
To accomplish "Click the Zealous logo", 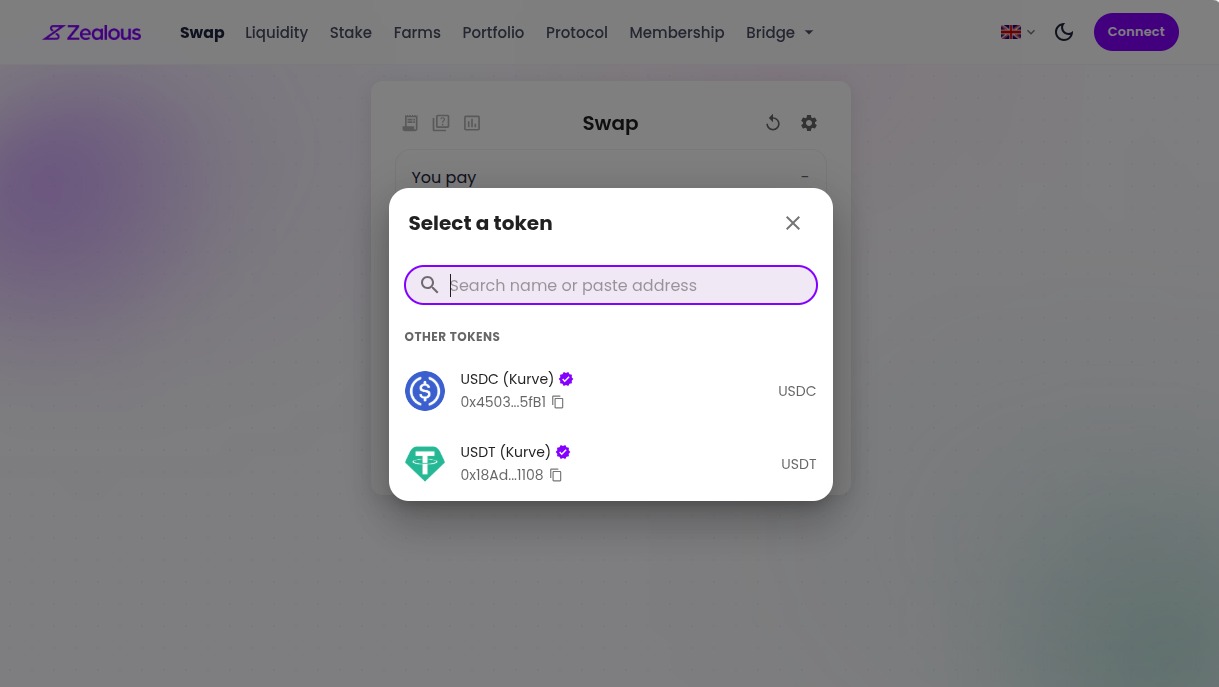I will (92, 33).
